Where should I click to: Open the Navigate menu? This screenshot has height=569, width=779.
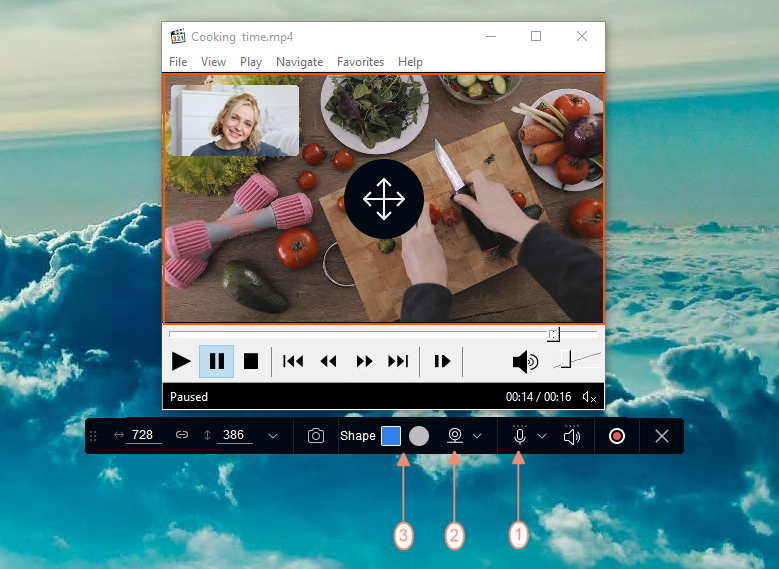[300, 62]
